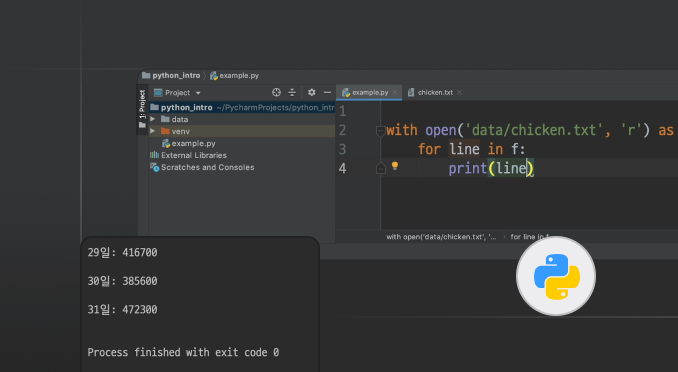The height and width of the screenshot is (372, 678).
Task: Click the fold end marker on line 4
Action: pos(381,168)
